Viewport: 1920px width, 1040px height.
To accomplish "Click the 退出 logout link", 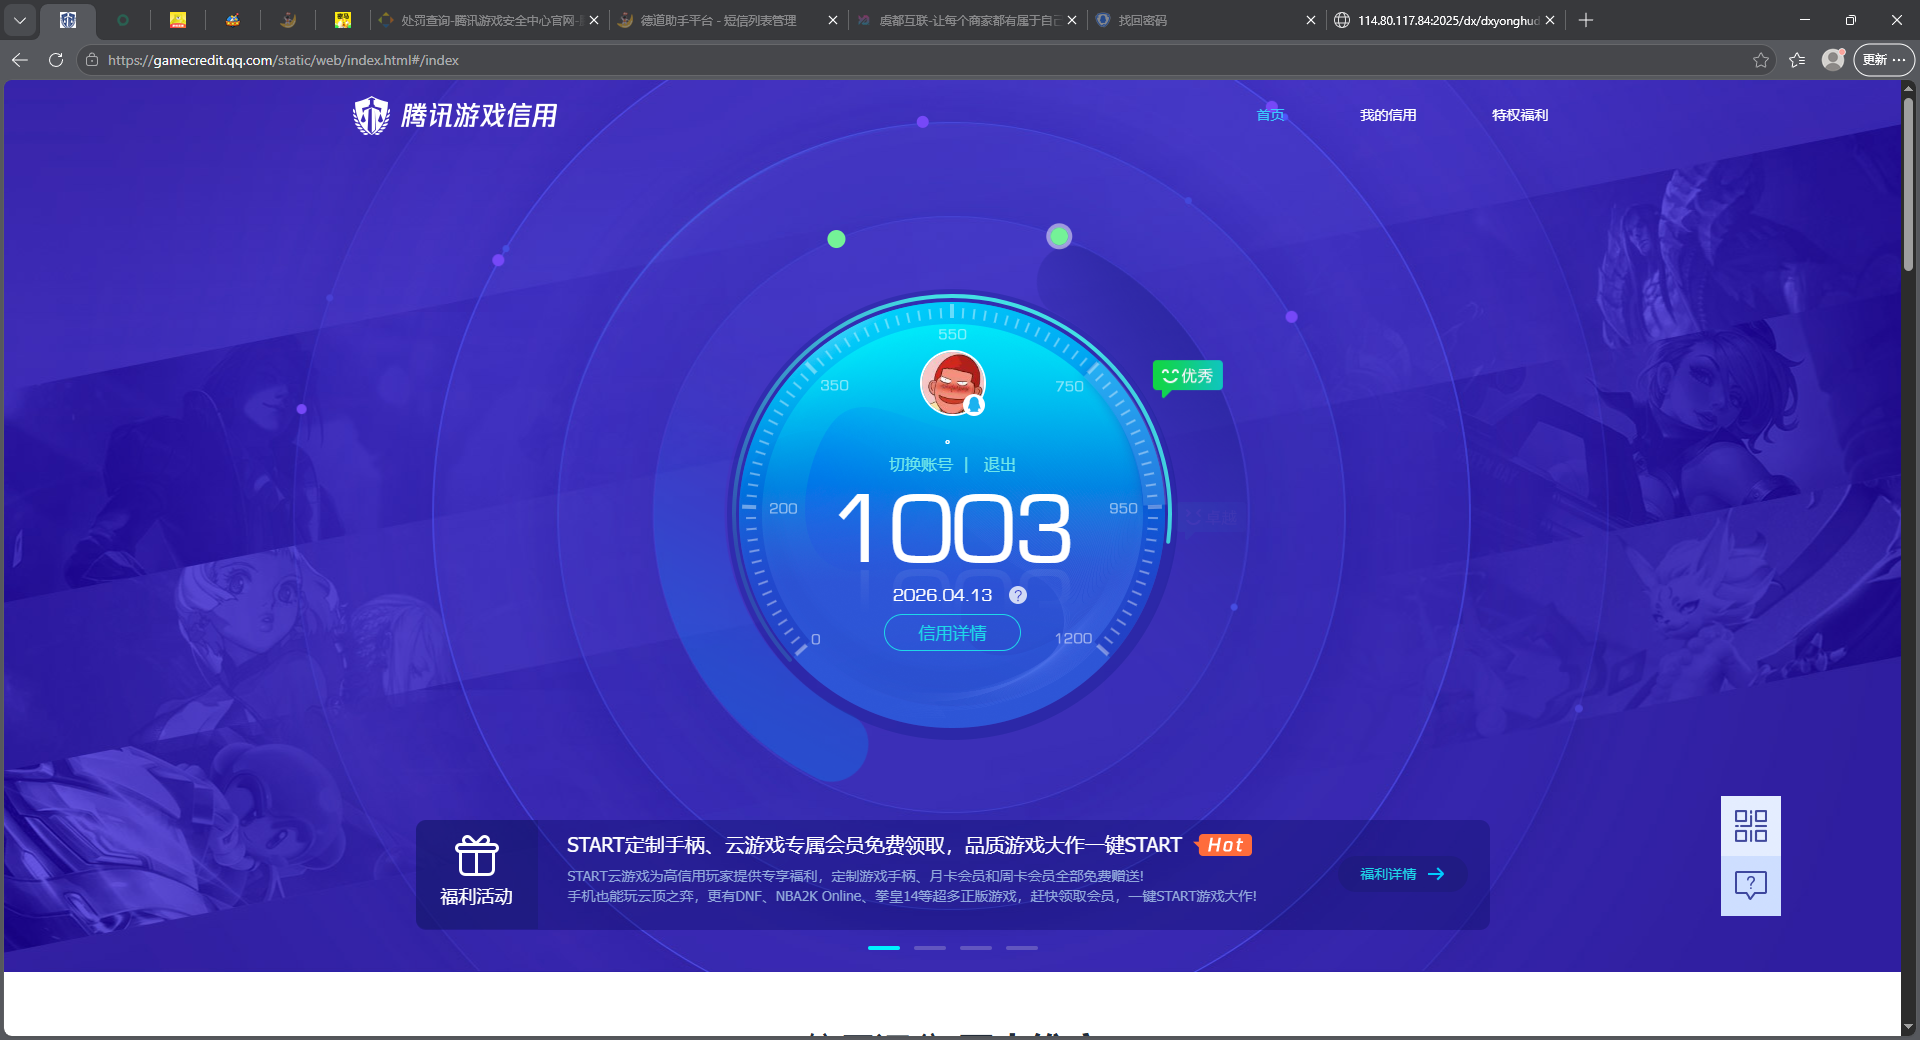I will click(x=1001, y=464).
